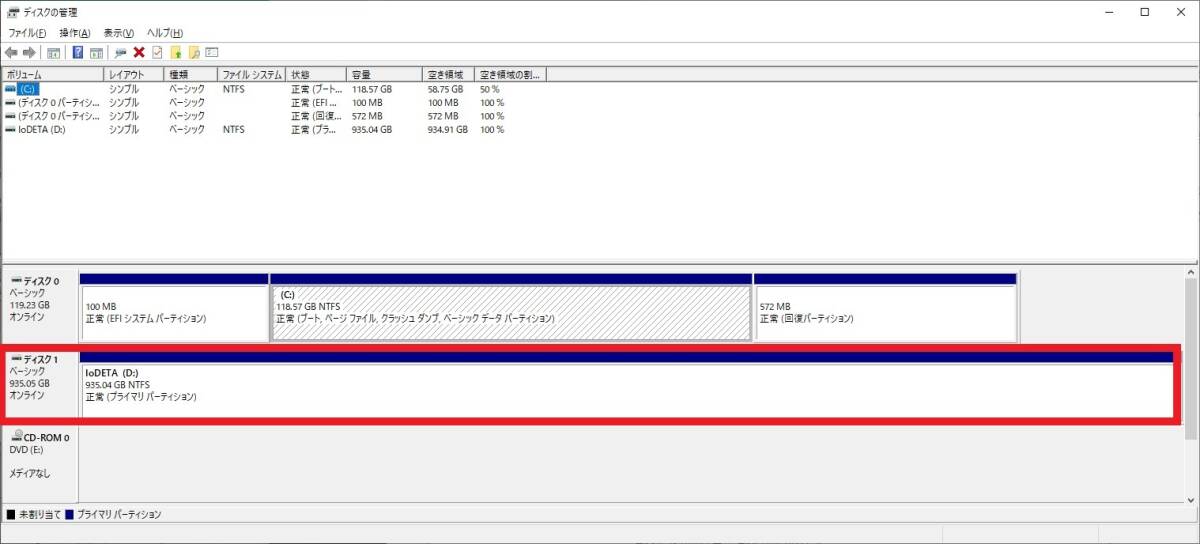Click the CD-ROM 0 disc icon

[16, 437]
